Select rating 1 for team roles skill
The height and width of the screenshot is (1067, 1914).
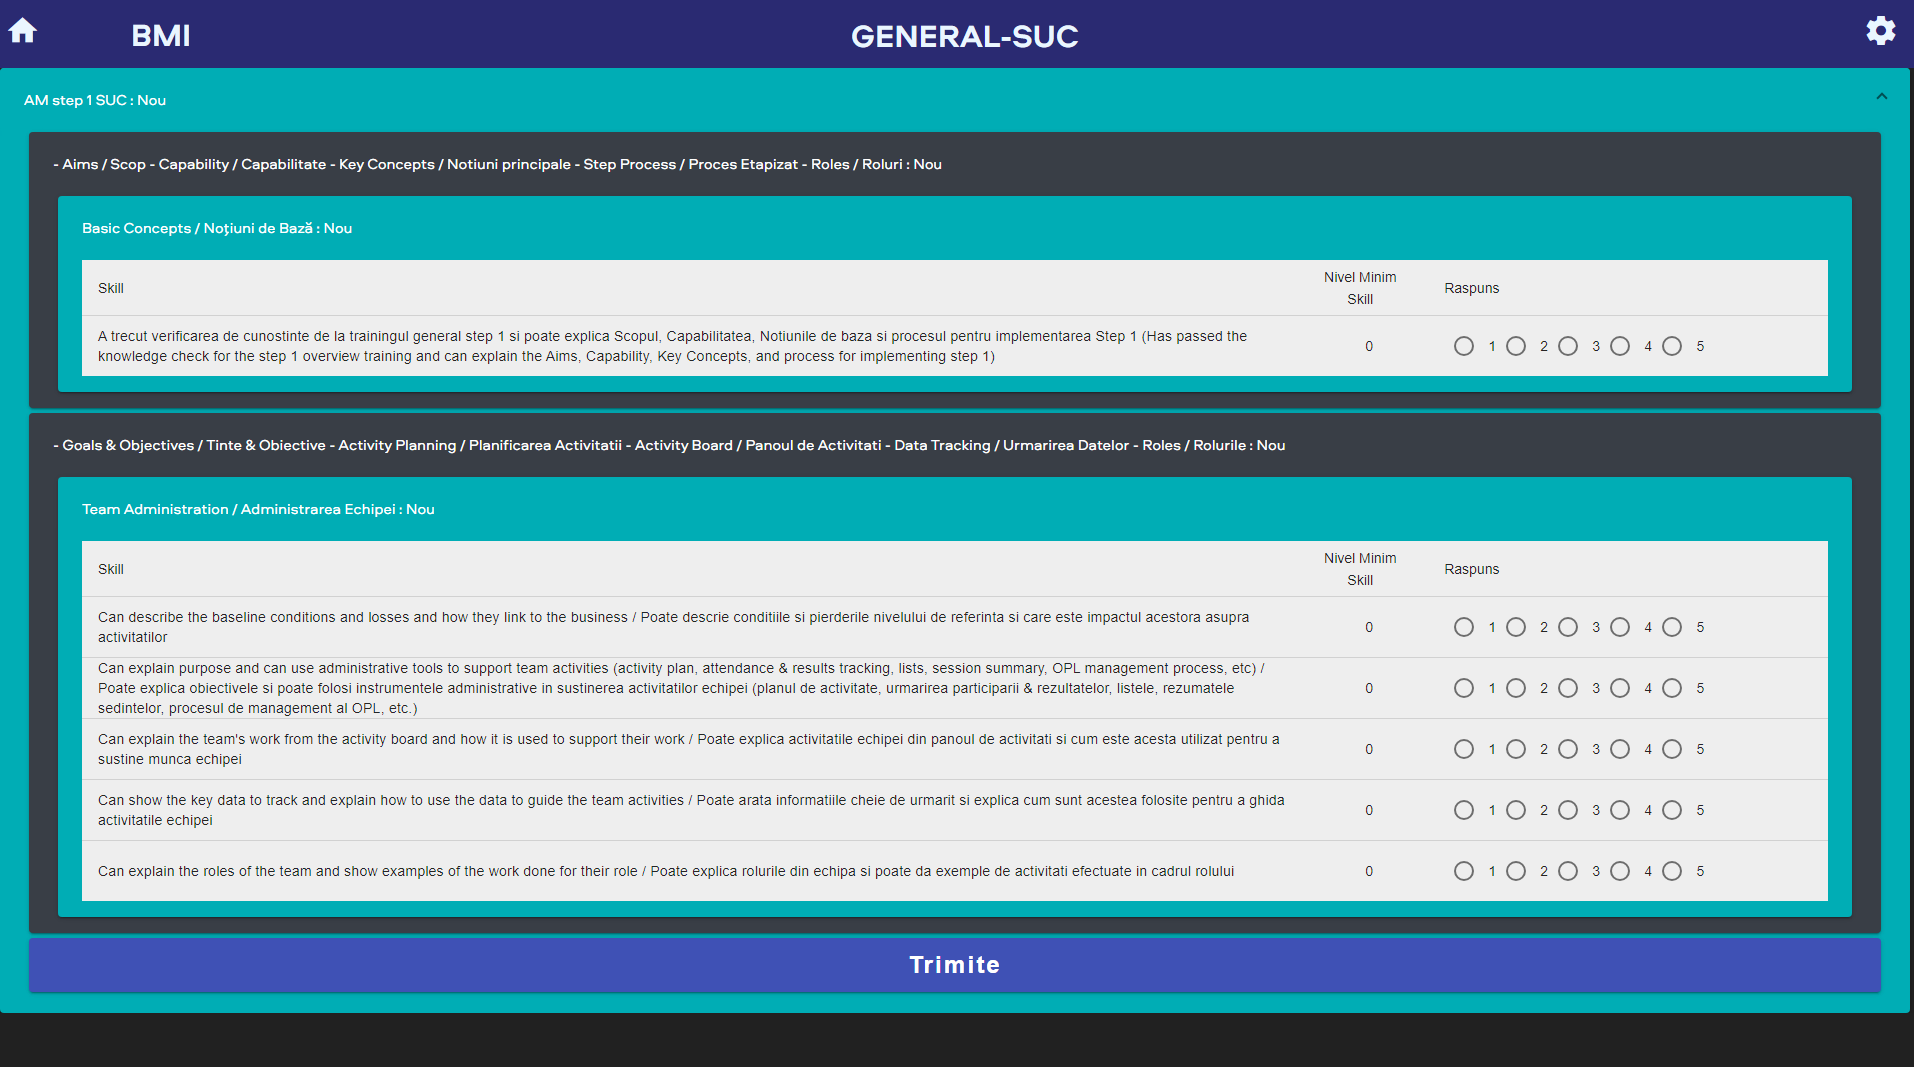1464,871
